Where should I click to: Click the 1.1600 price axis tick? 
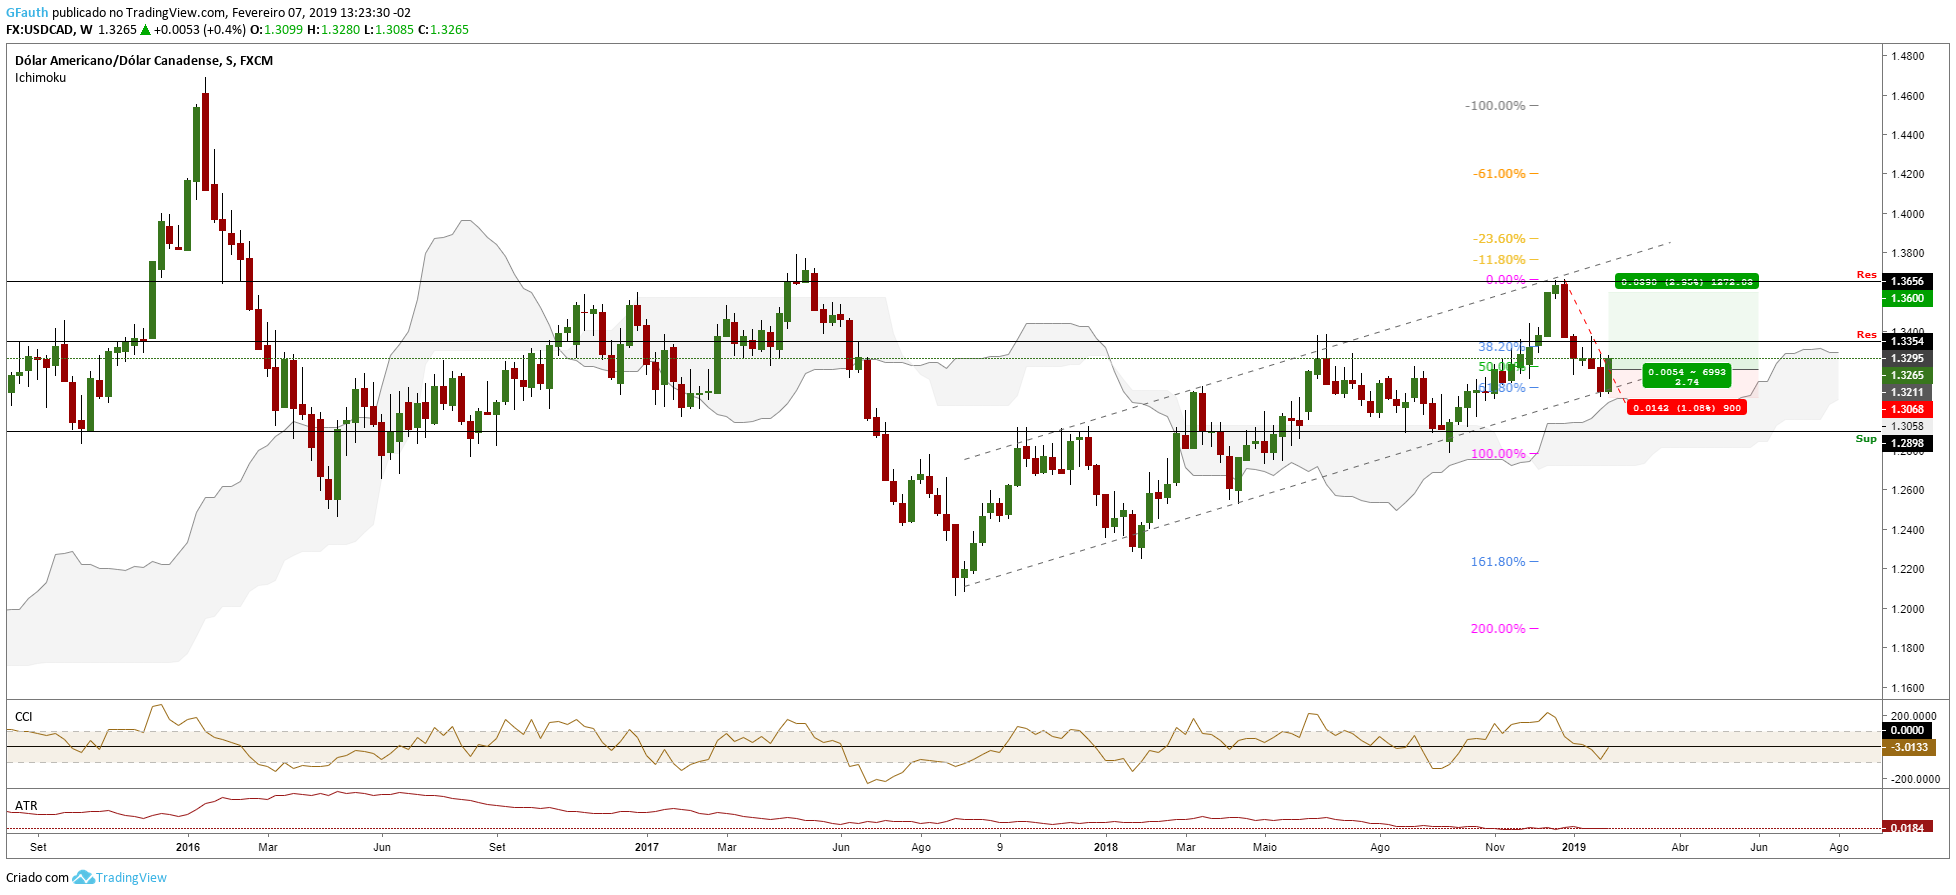(1907, 688)
